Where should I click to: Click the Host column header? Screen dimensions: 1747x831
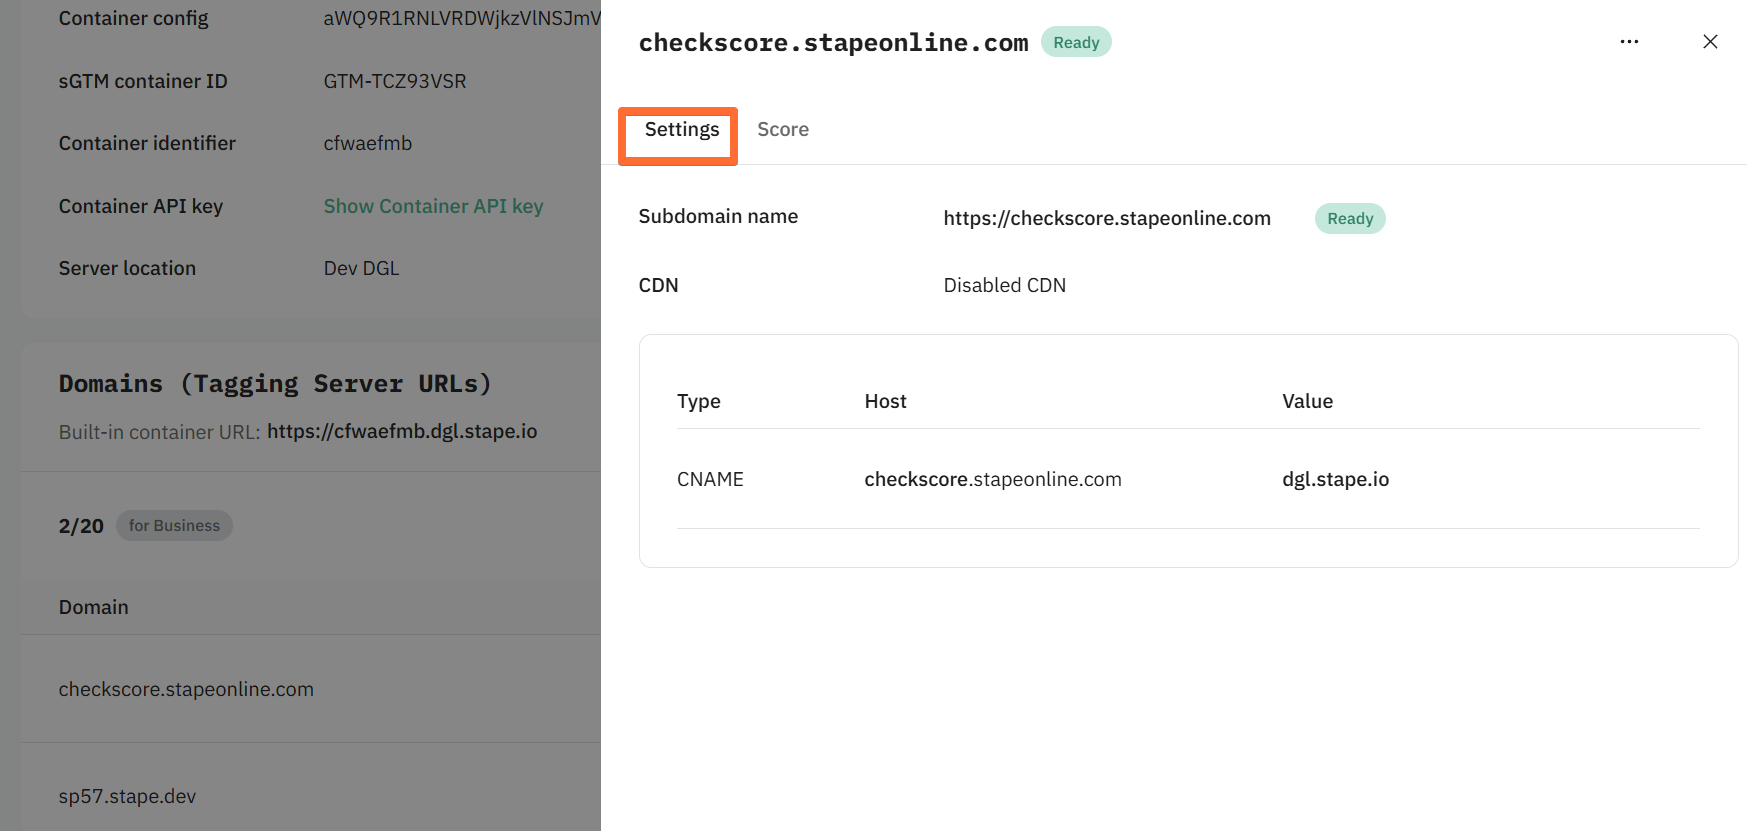point(885,401)
